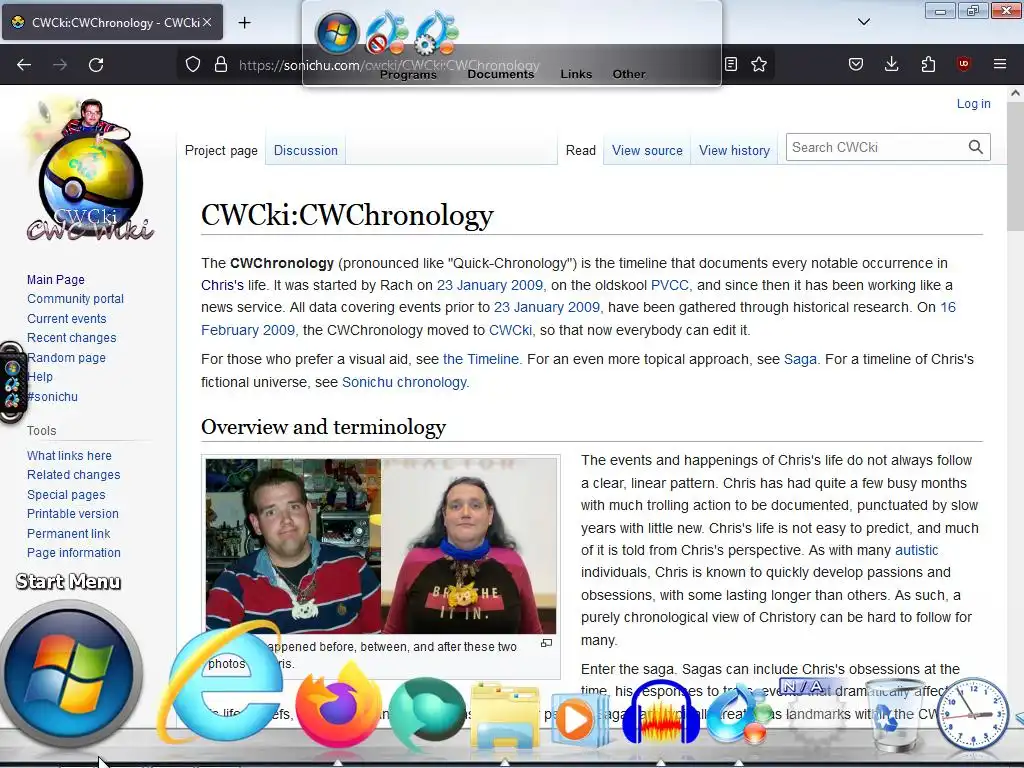Image resolution: width=1024 pixels, height=768 pixels.
Task: Open the Printable version link
Action: [72, 514]
